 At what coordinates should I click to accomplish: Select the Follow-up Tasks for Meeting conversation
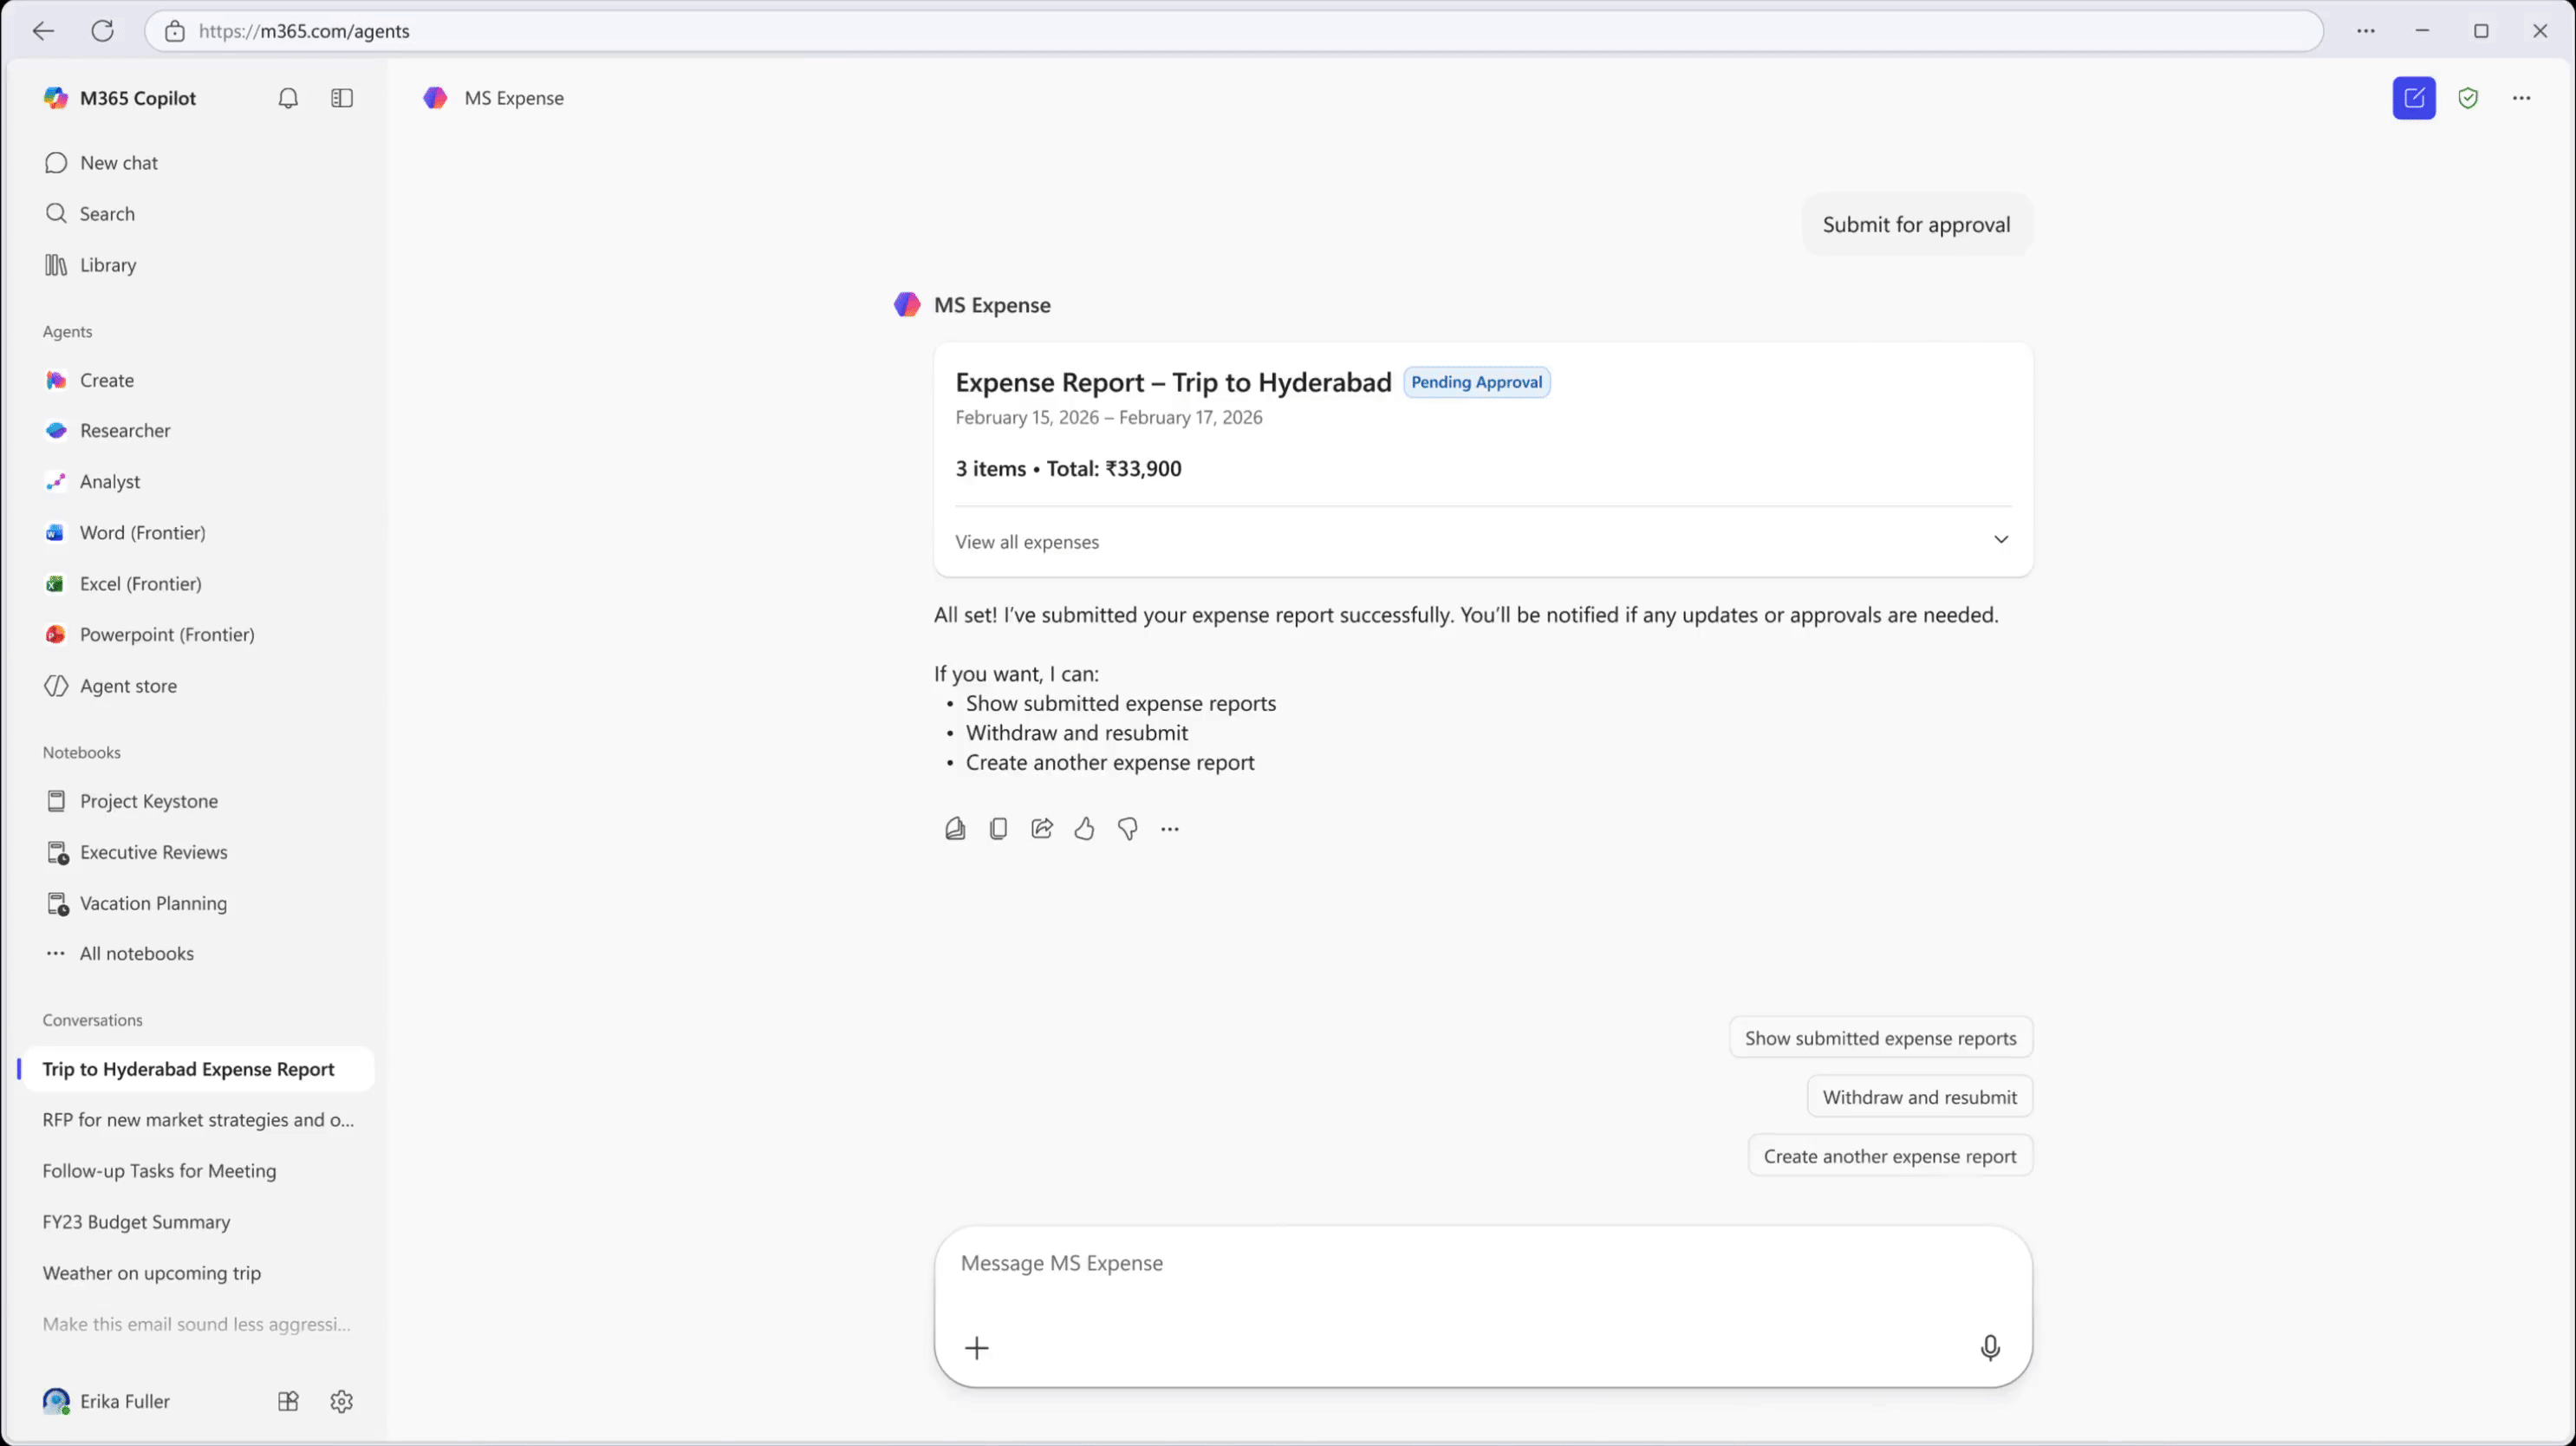click(159, 1171)
